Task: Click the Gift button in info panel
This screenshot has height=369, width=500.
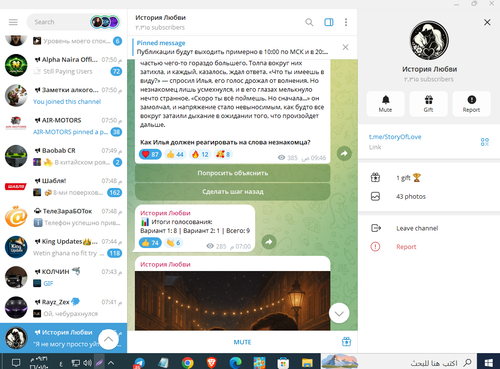Action: tap(428, 104)
